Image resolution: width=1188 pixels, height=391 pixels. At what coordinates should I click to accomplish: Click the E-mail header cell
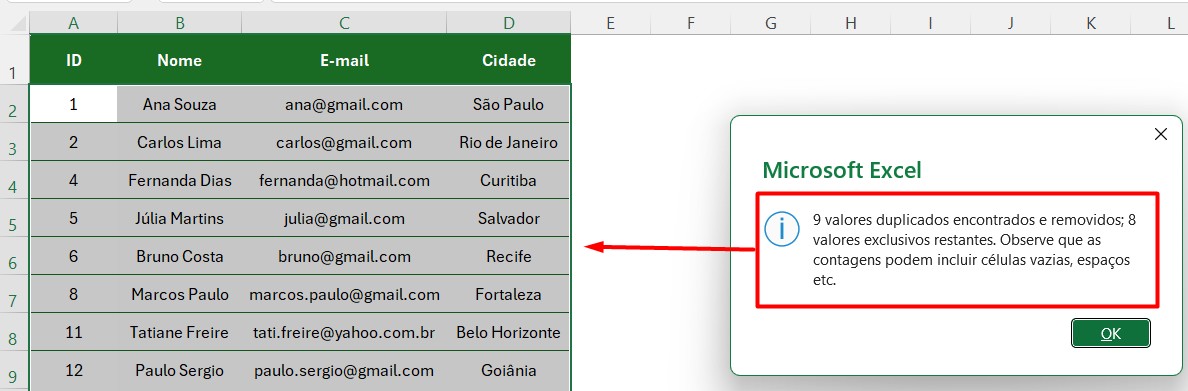(x=344, y=60)
